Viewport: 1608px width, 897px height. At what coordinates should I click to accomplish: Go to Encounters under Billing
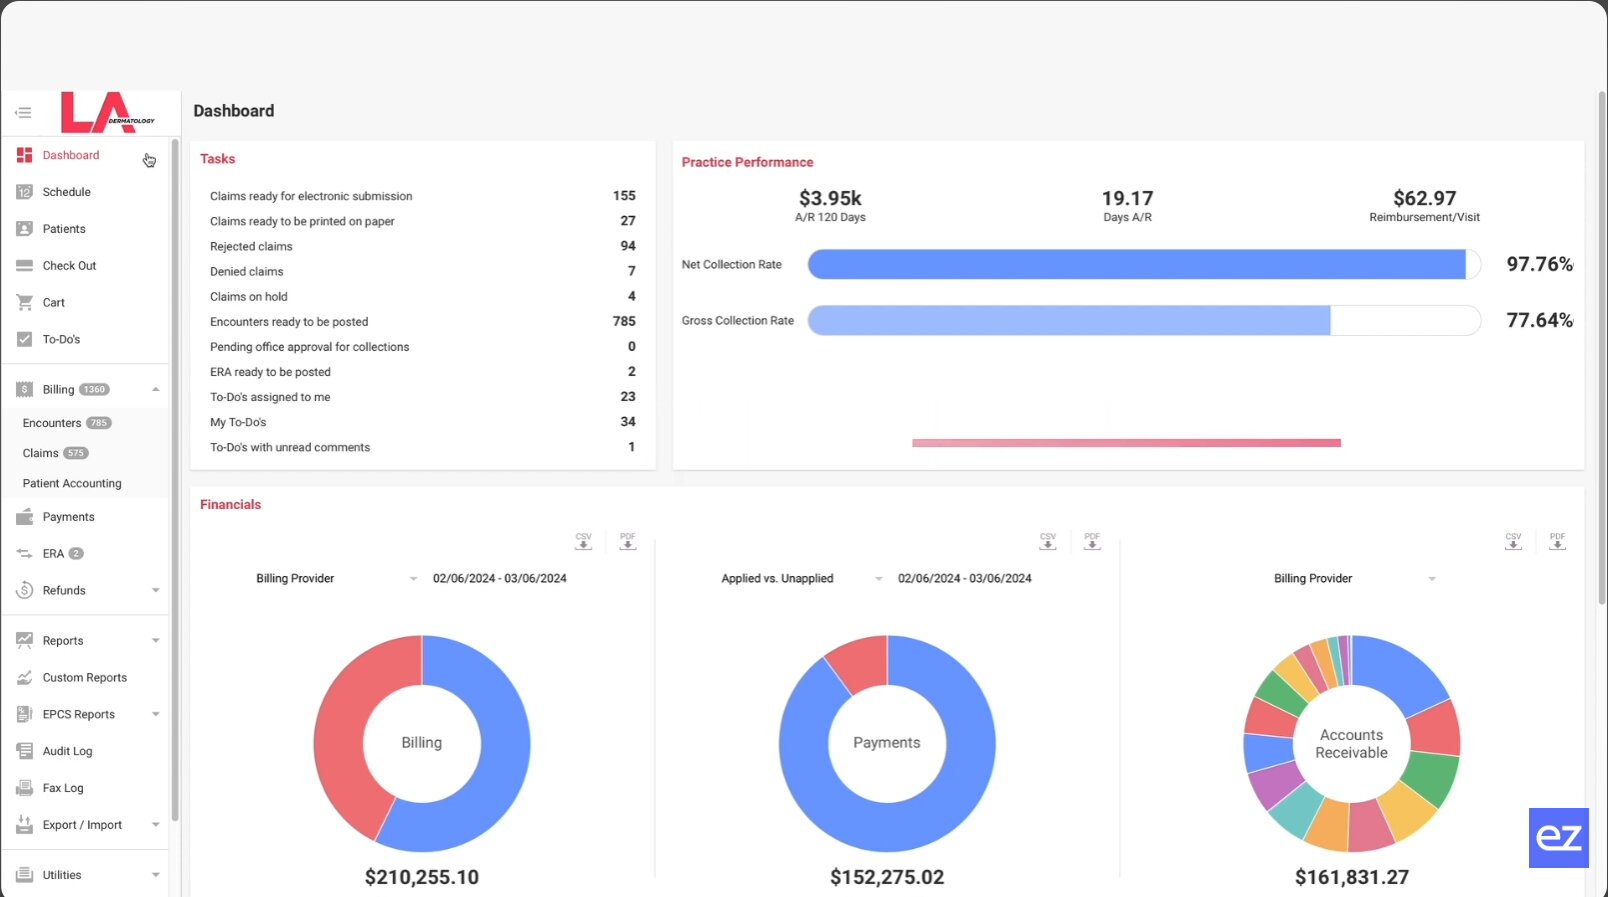tap(52, 423)
